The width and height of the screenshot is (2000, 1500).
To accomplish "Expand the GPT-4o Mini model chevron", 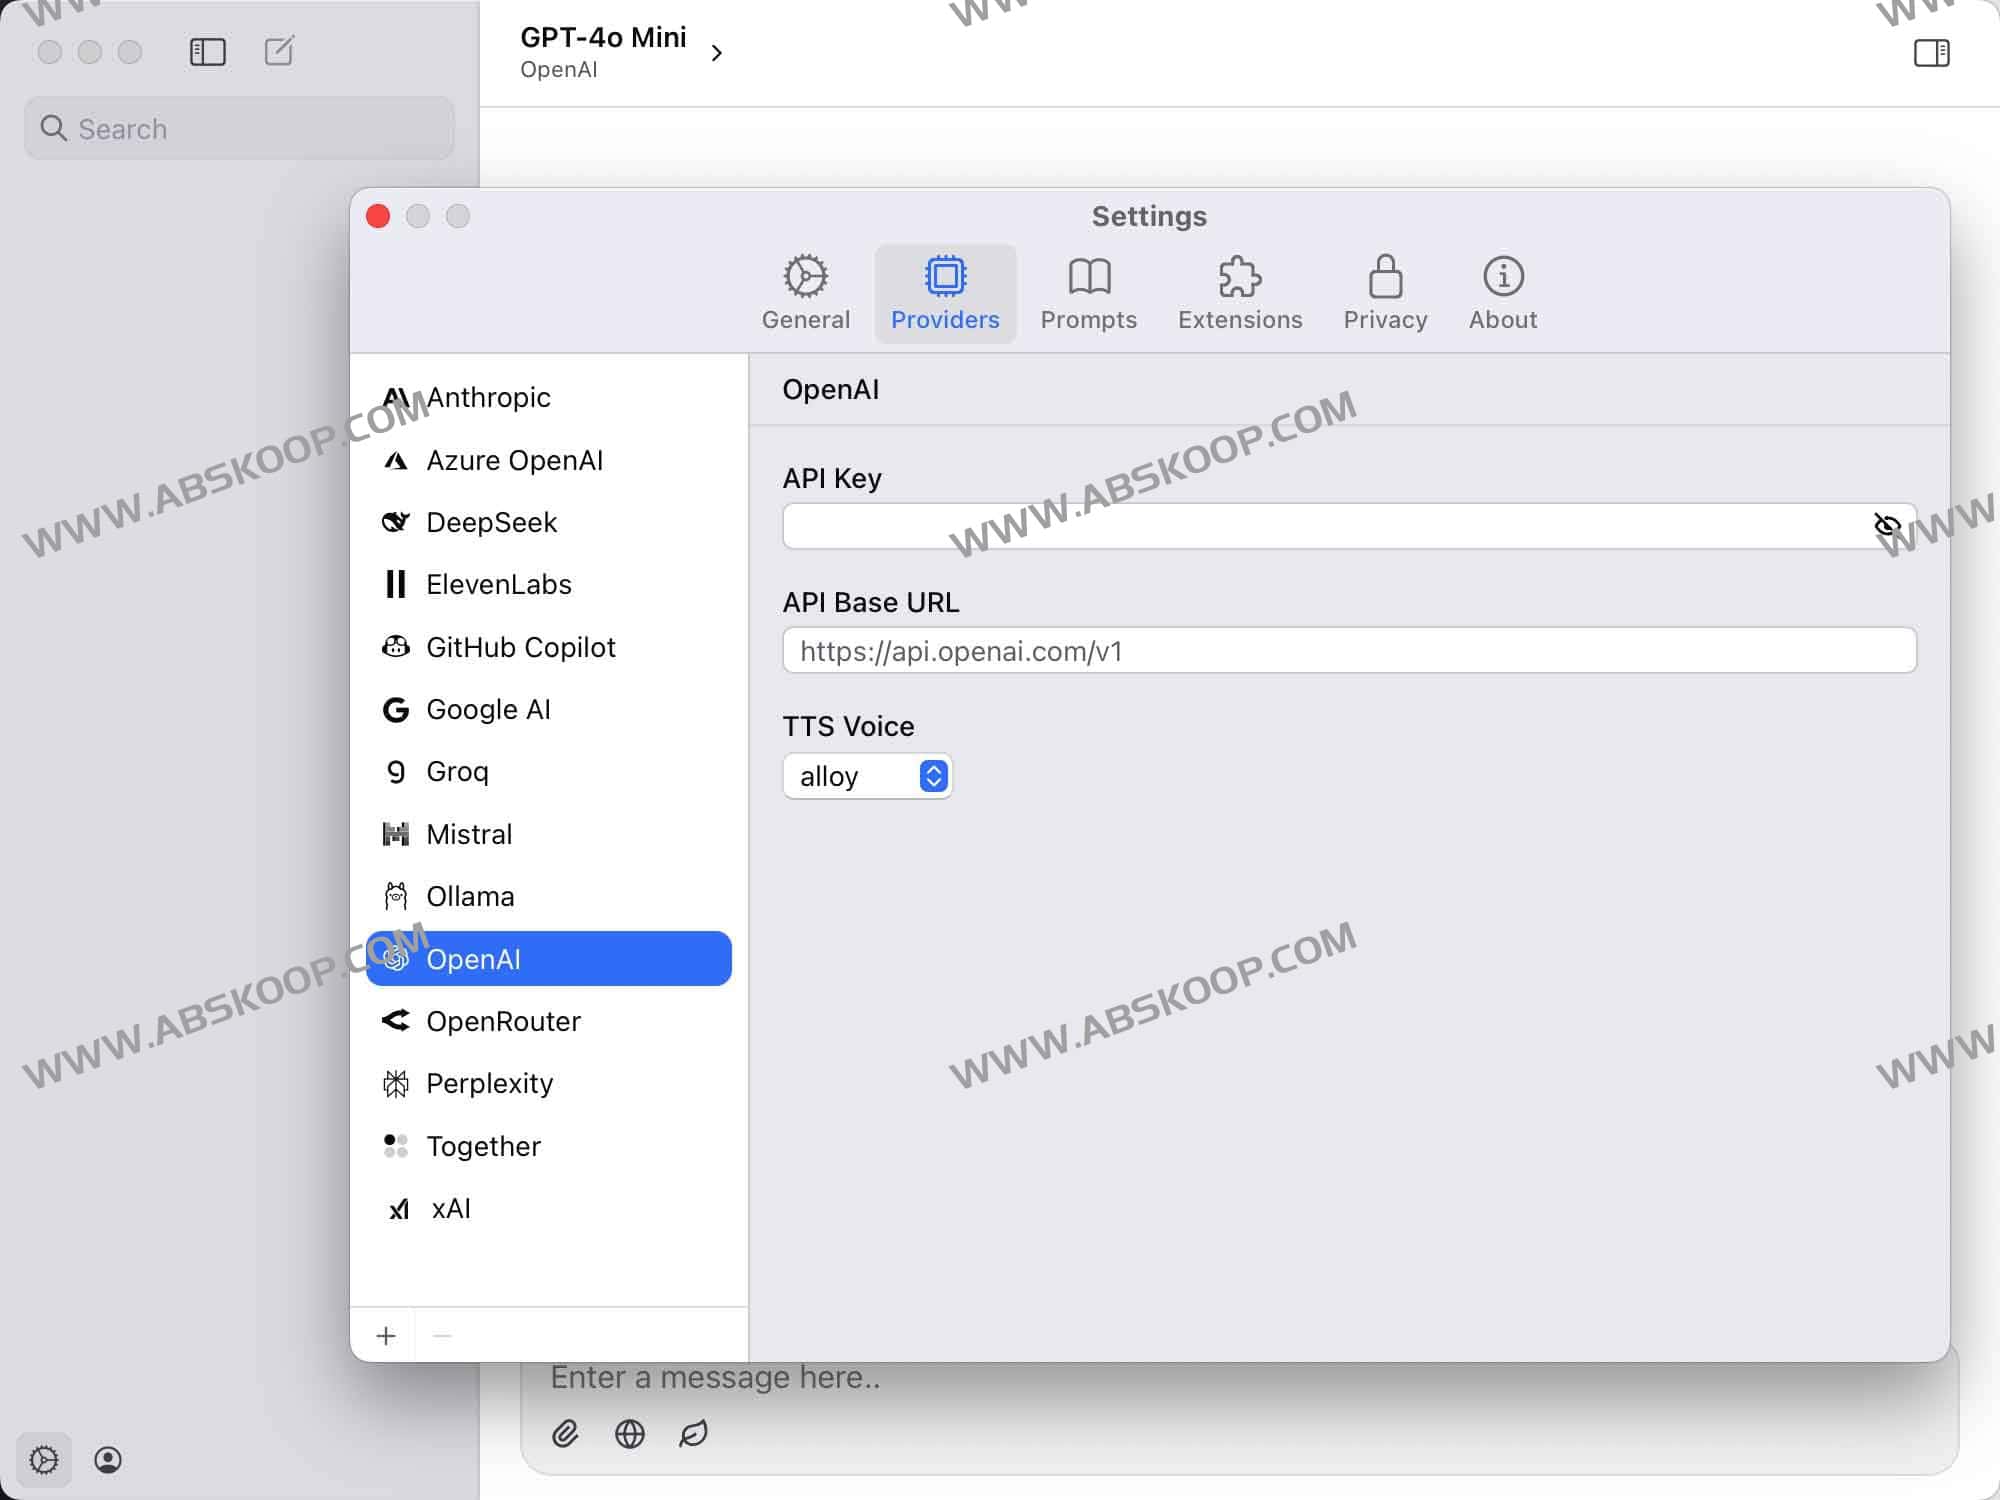I will point(716,53).
